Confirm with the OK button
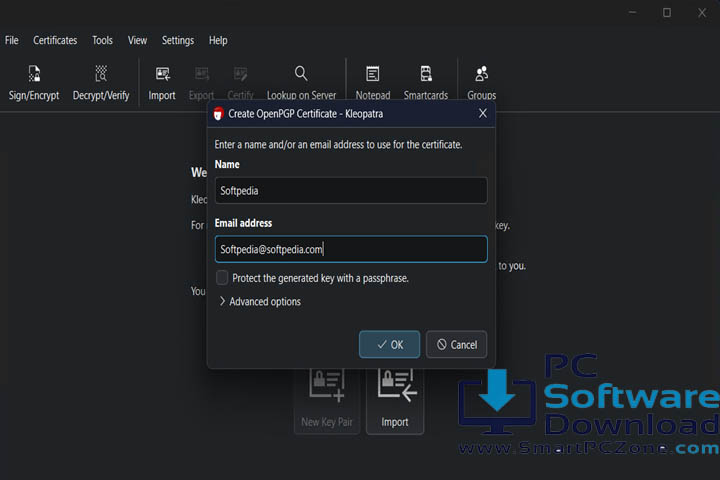 tap(389, 344)
